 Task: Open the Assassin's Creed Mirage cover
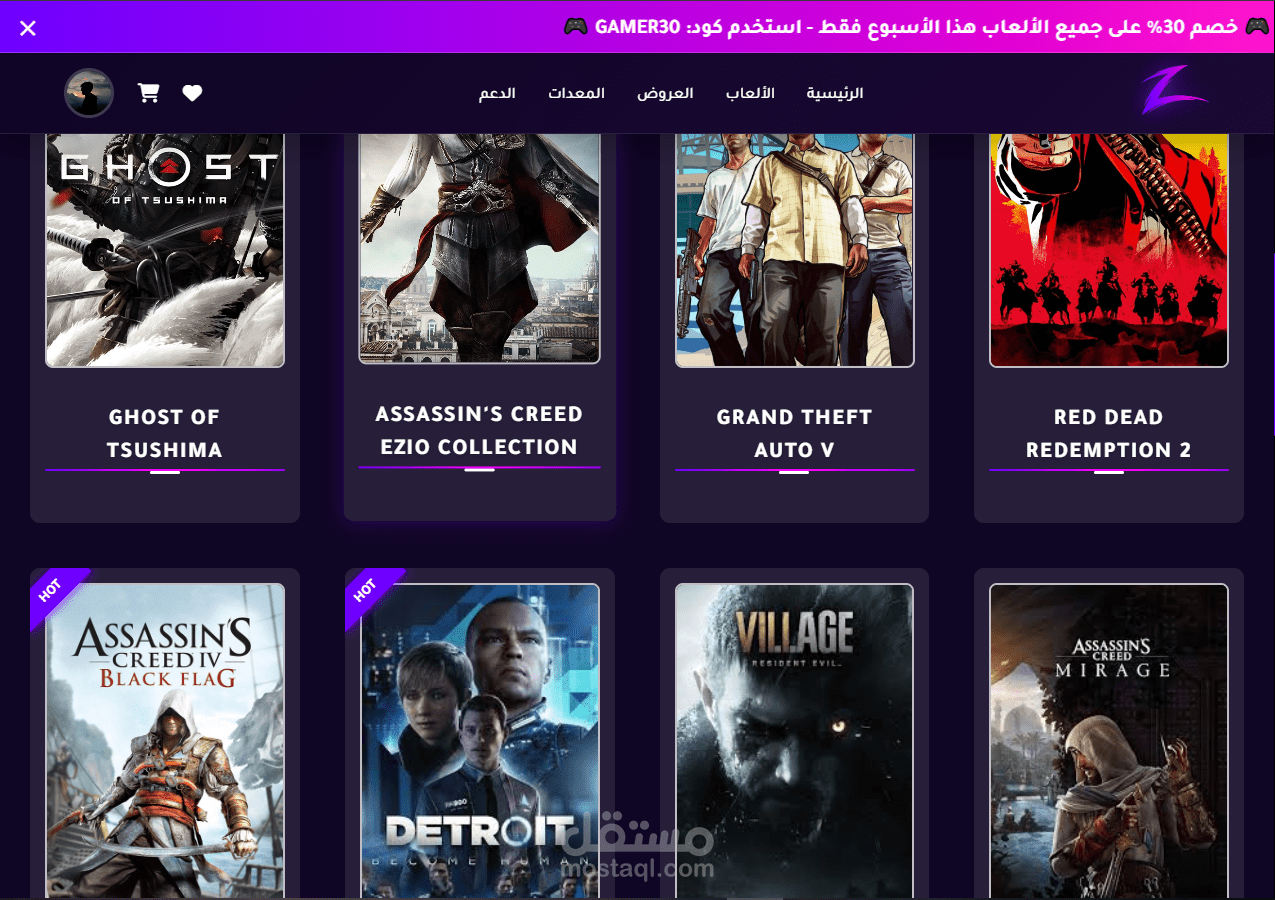pyautogui.click(x=1109, y=742)
